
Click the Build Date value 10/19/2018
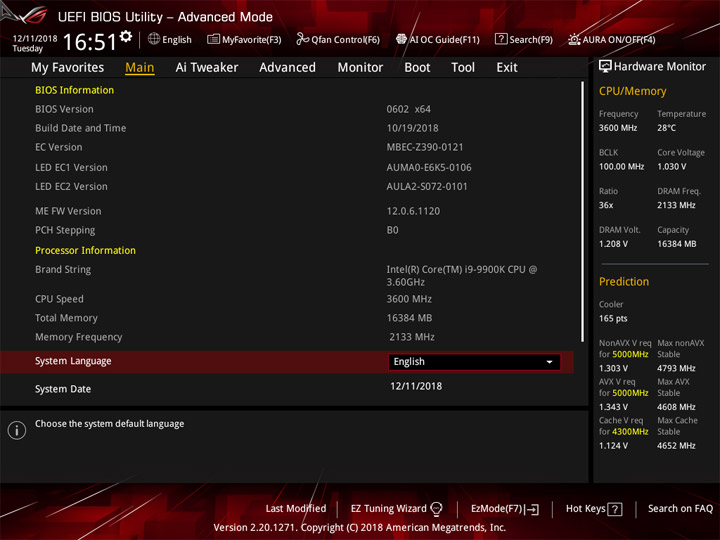click(412, 128)
